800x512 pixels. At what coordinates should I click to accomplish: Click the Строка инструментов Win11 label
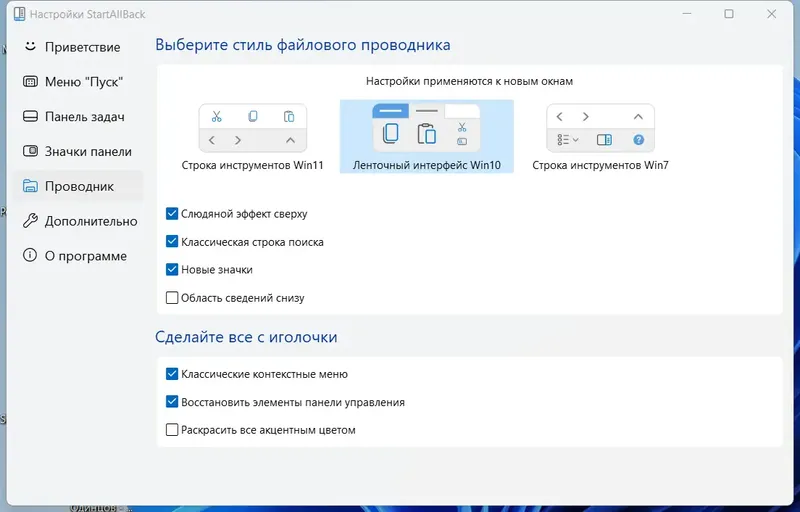coord(253,165)
